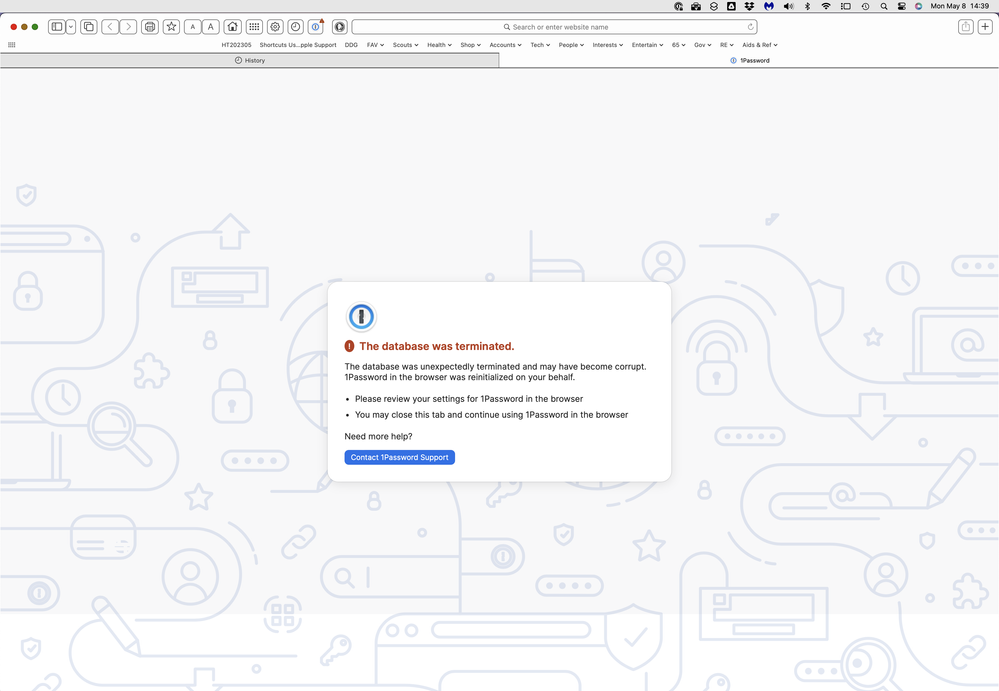Click the print toolbar icon
Screen dimensions: 999x691
point(150,27)
